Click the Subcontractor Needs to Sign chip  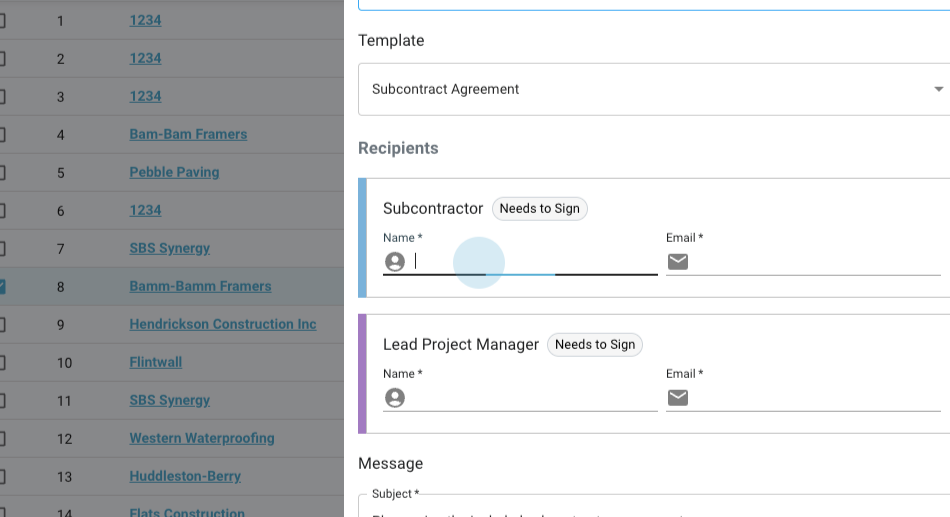click(x=539, y=209)
